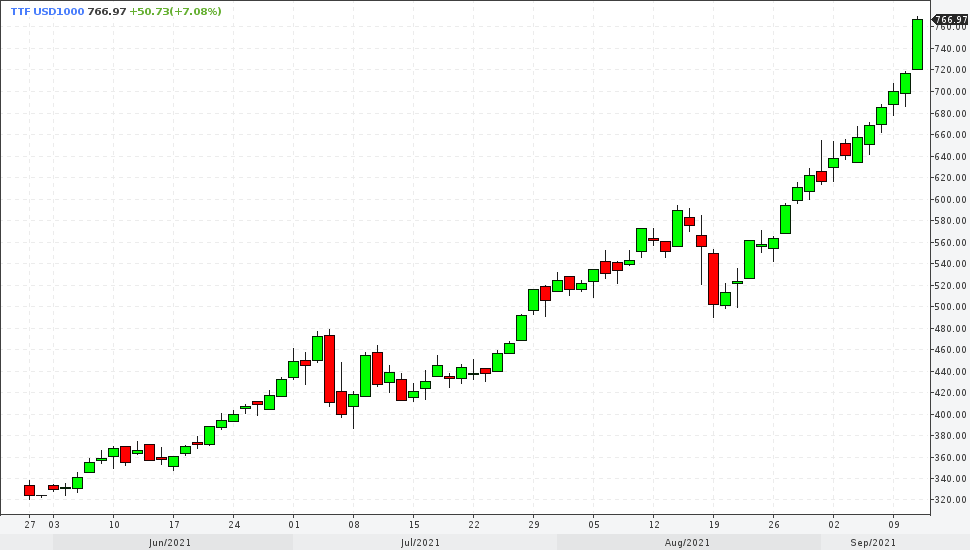
Task: Click the Sep/2021 month label
Action: (872, 543)
